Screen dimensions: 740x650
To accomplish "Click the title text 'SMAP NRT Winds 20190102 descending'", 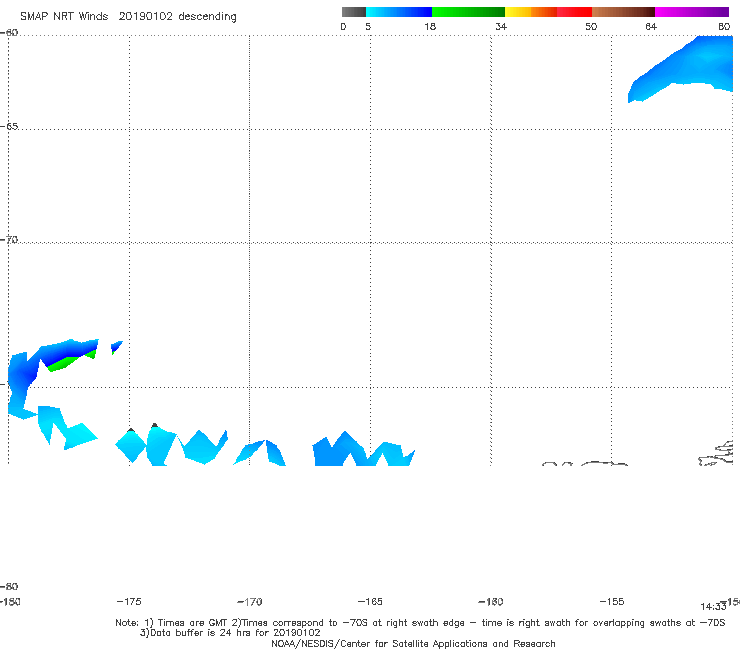I will click(128, 17).
